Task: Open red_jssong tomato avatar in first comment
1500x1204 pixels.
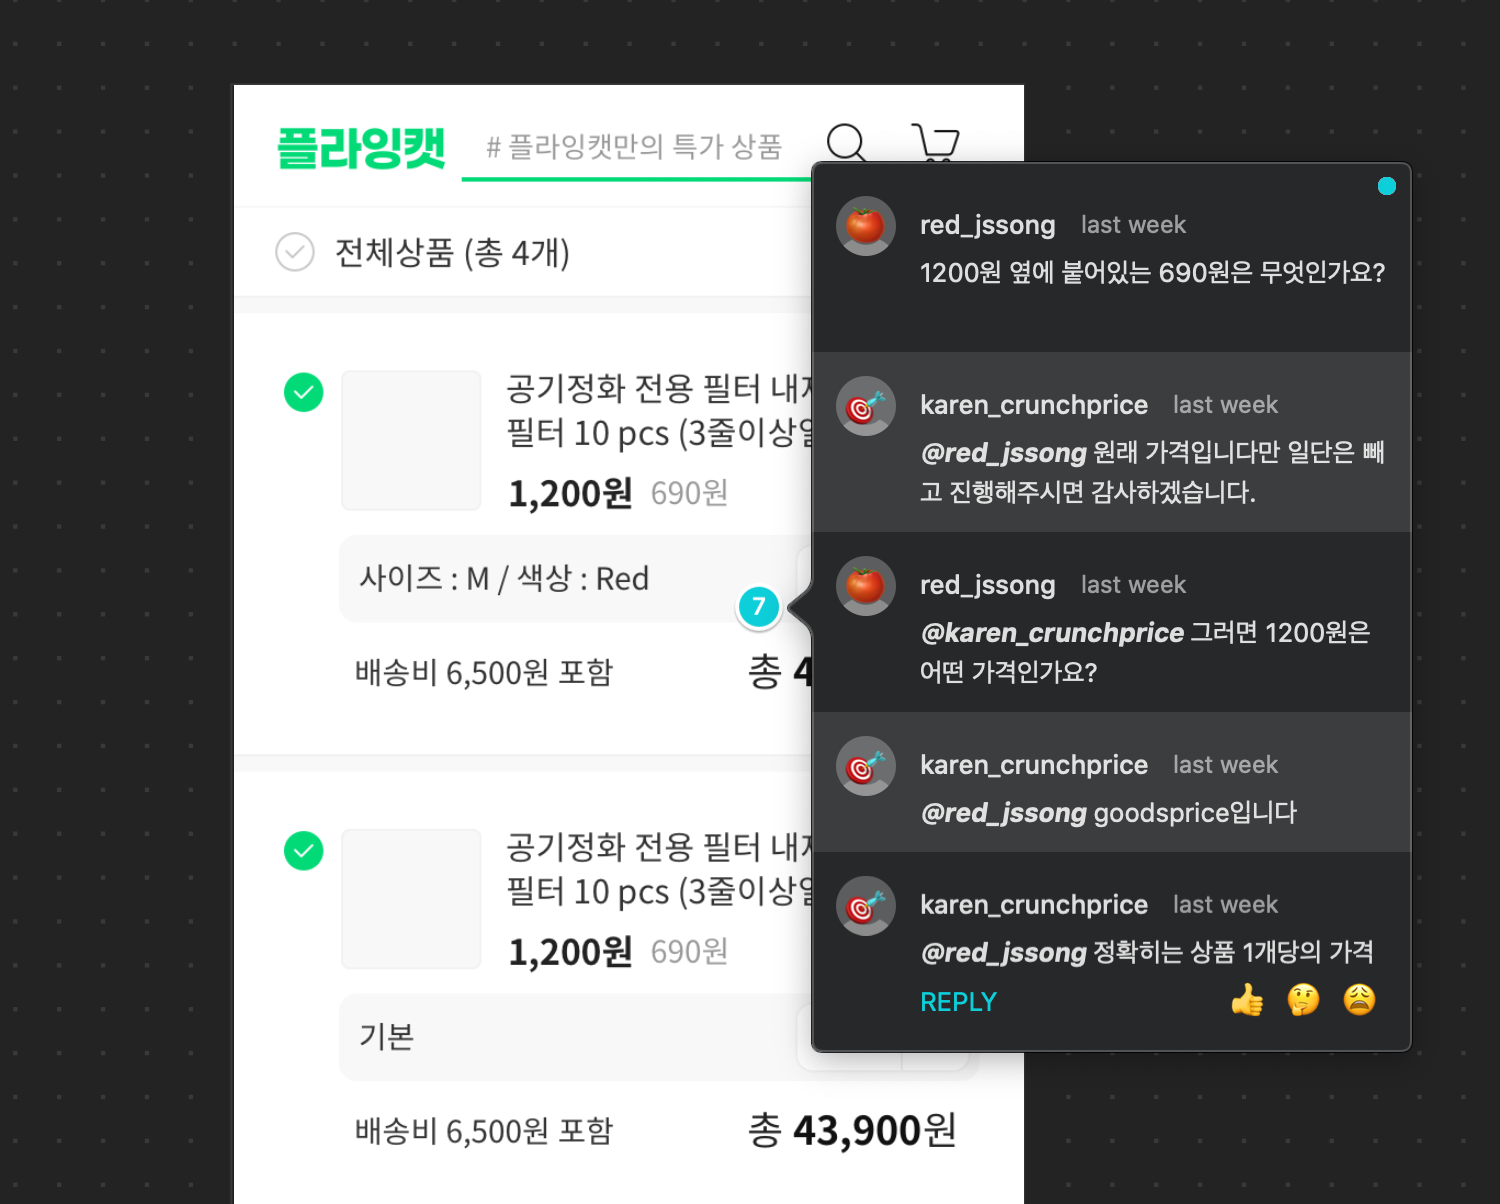Action: [866, 226]
